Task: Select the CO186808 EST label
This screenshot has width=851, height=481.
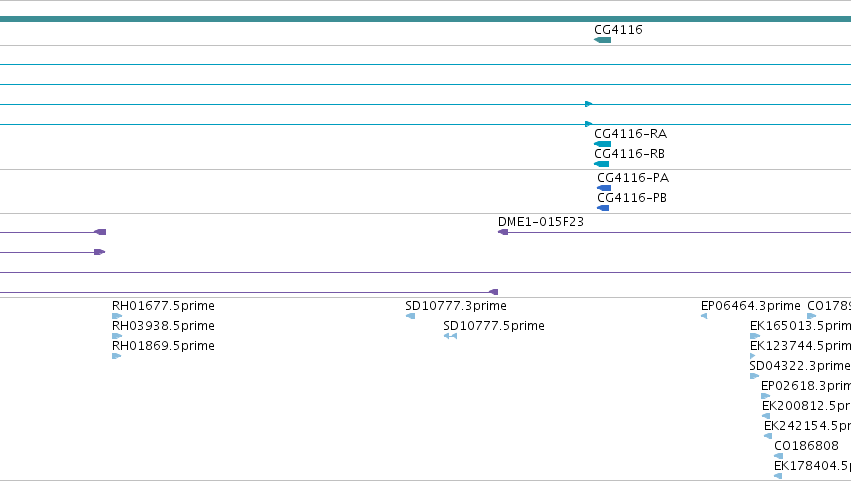Action: tap(806, 446)
